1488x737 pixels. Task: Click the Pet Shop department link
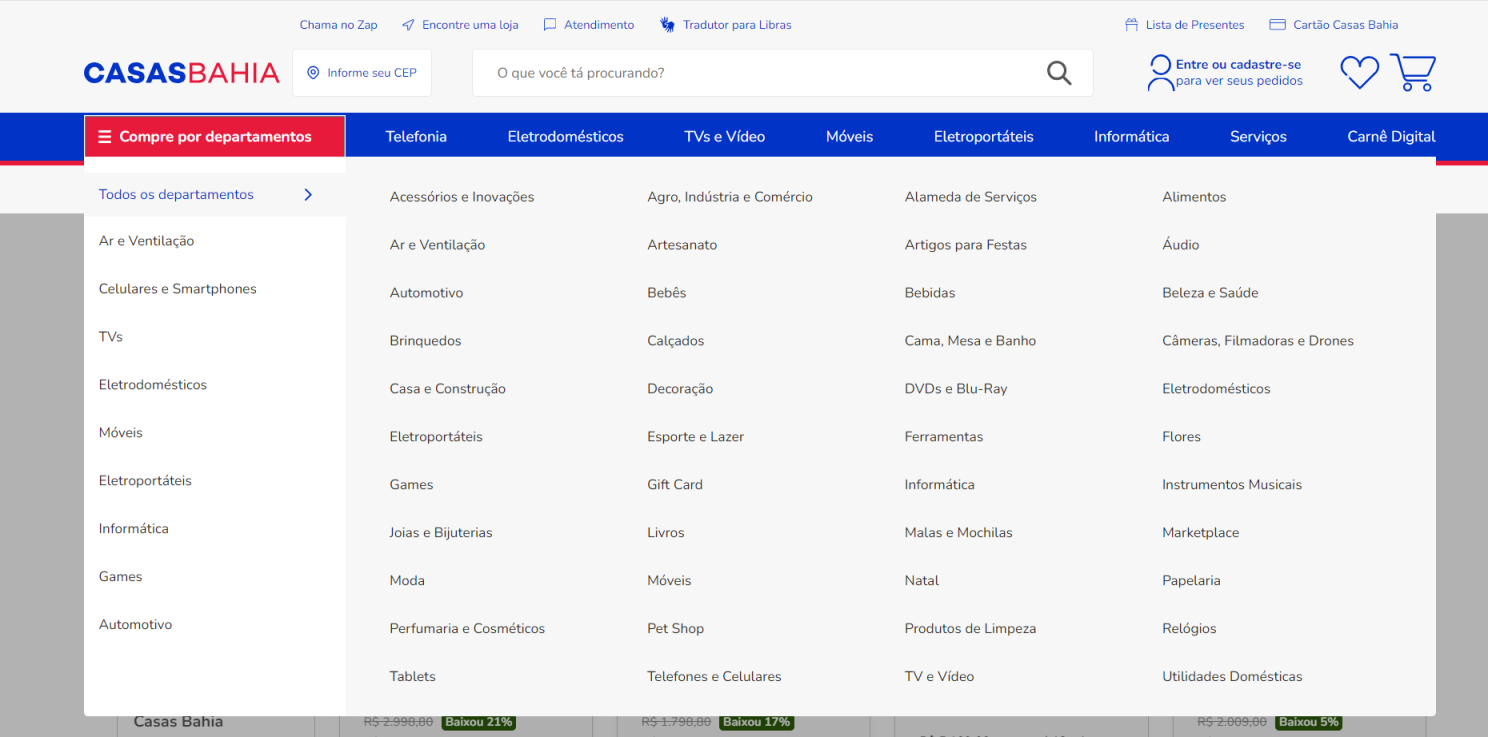[x=675, y=629]
